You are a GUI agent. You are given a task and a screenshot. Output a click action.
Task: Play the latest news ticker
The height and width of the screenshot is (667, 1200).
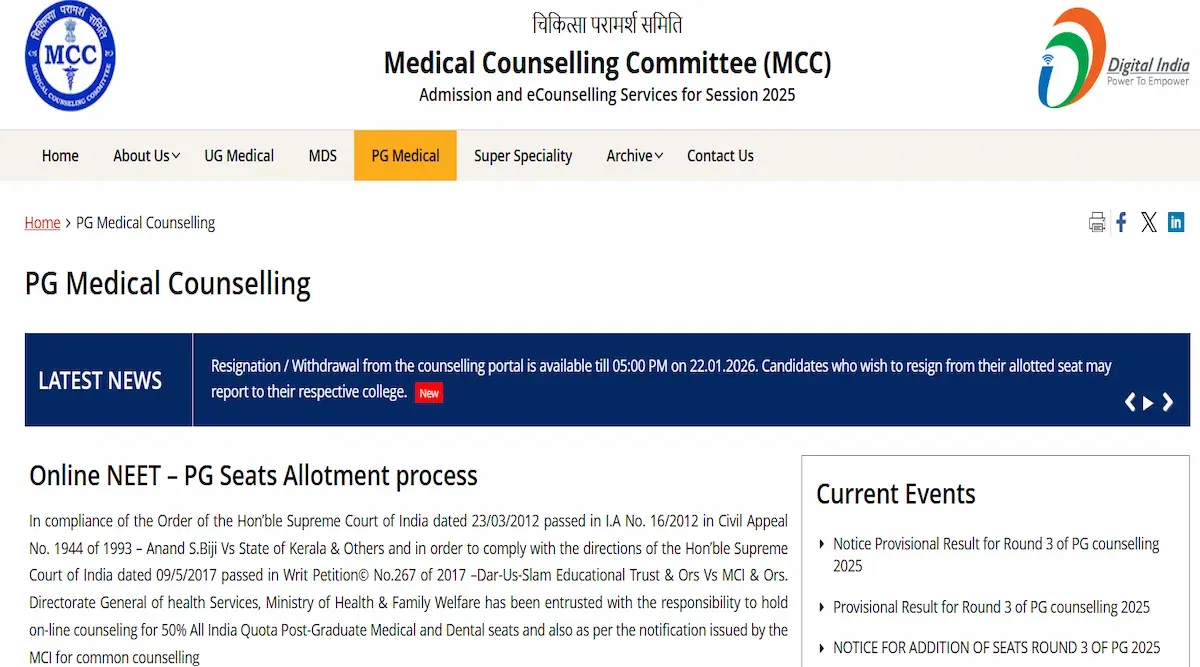click(x=1148, y=402)
